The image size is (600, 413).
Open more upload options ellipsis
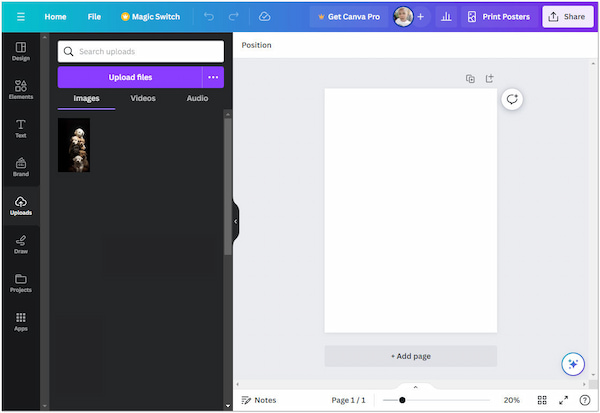[x=213, y=77]
